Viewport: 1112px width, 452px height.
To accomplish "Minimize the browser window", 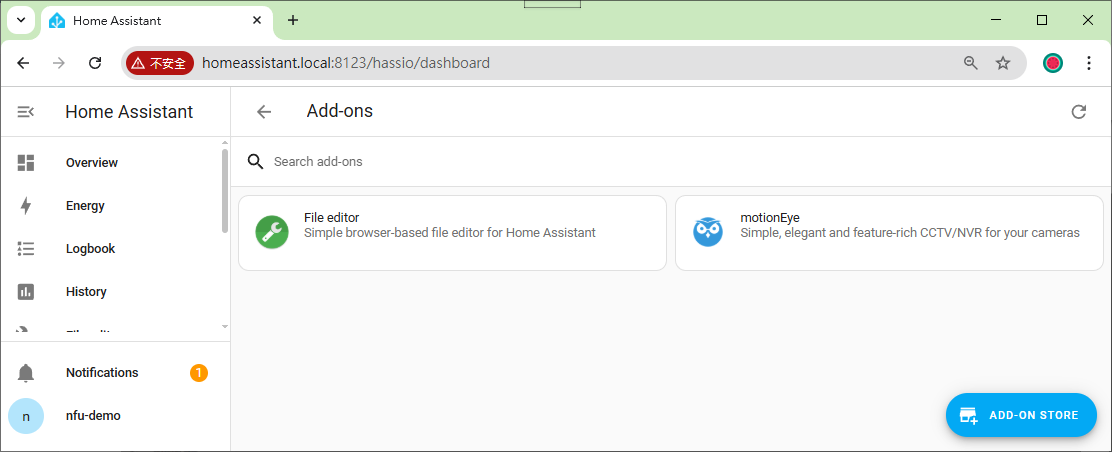I will [996, 20].
